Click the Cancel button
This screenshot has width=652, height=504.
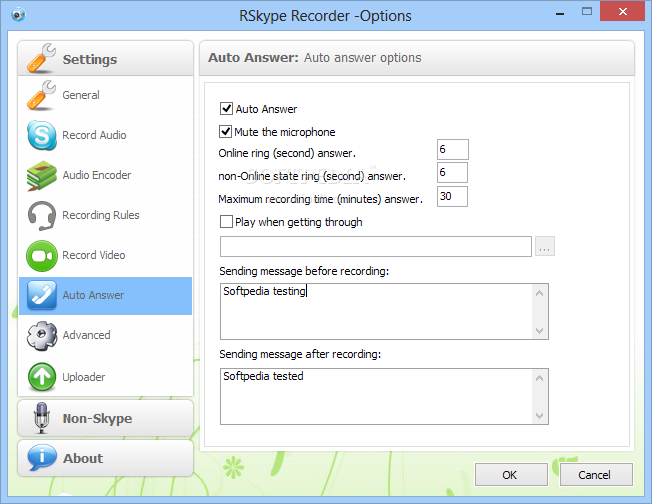(596, 475)
